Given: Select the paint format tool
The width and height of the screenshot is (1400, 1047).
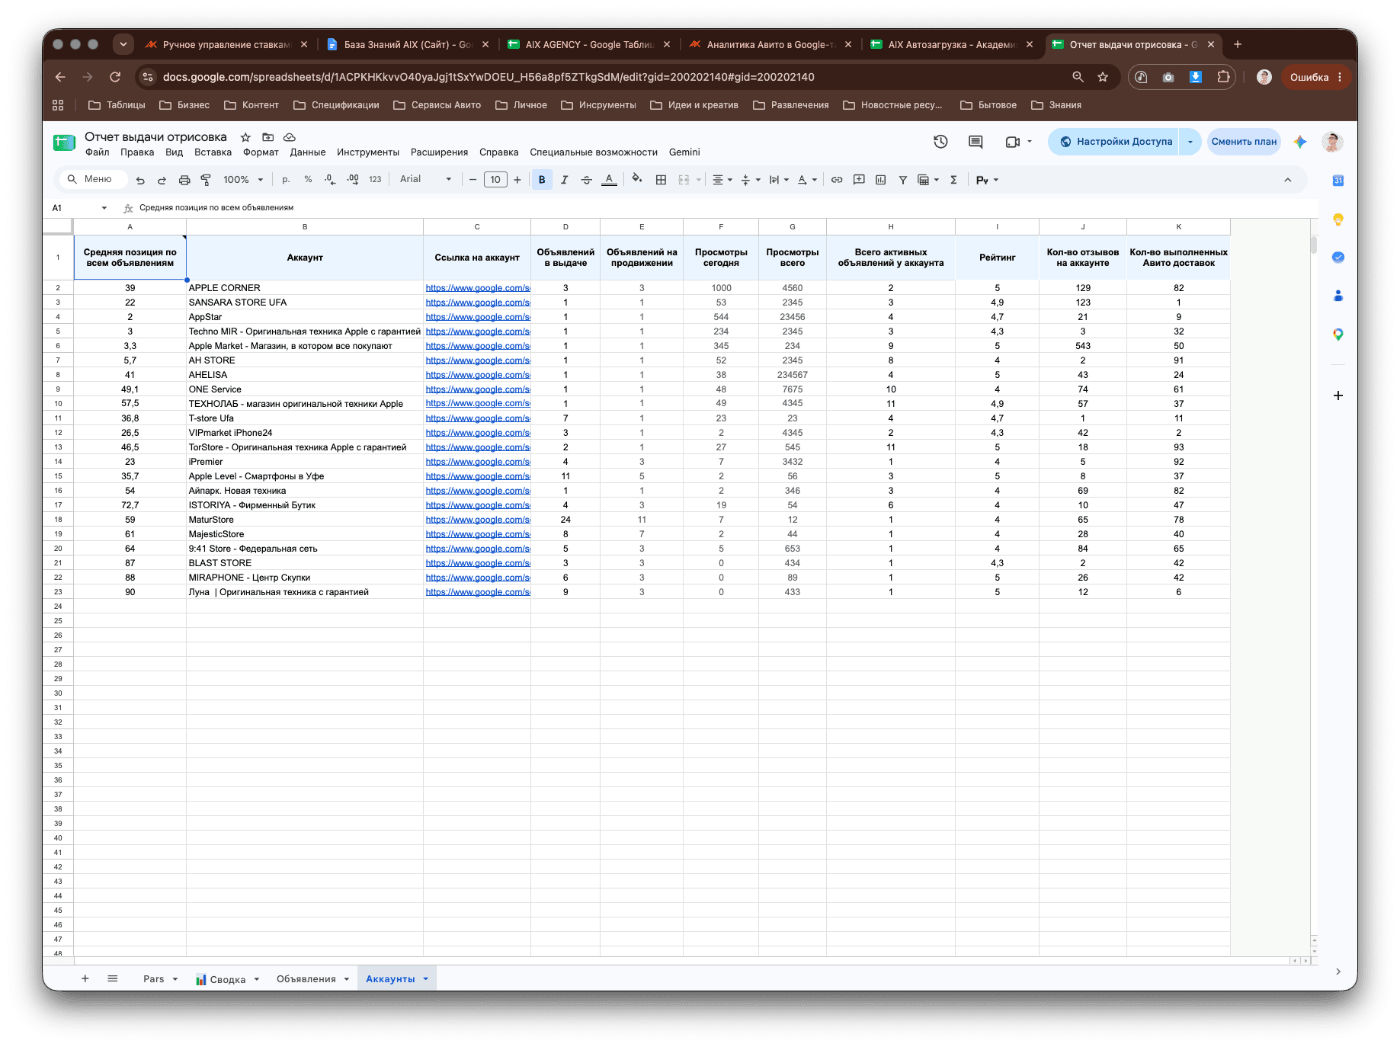Looking at the screenshot, I should 206,180.
